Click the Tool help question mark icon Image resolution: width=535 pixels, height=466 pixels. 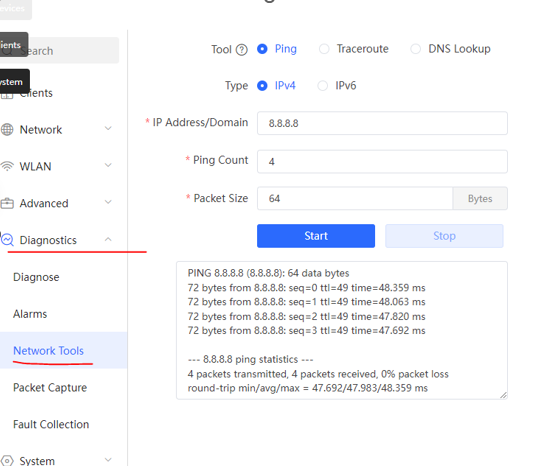242,50
